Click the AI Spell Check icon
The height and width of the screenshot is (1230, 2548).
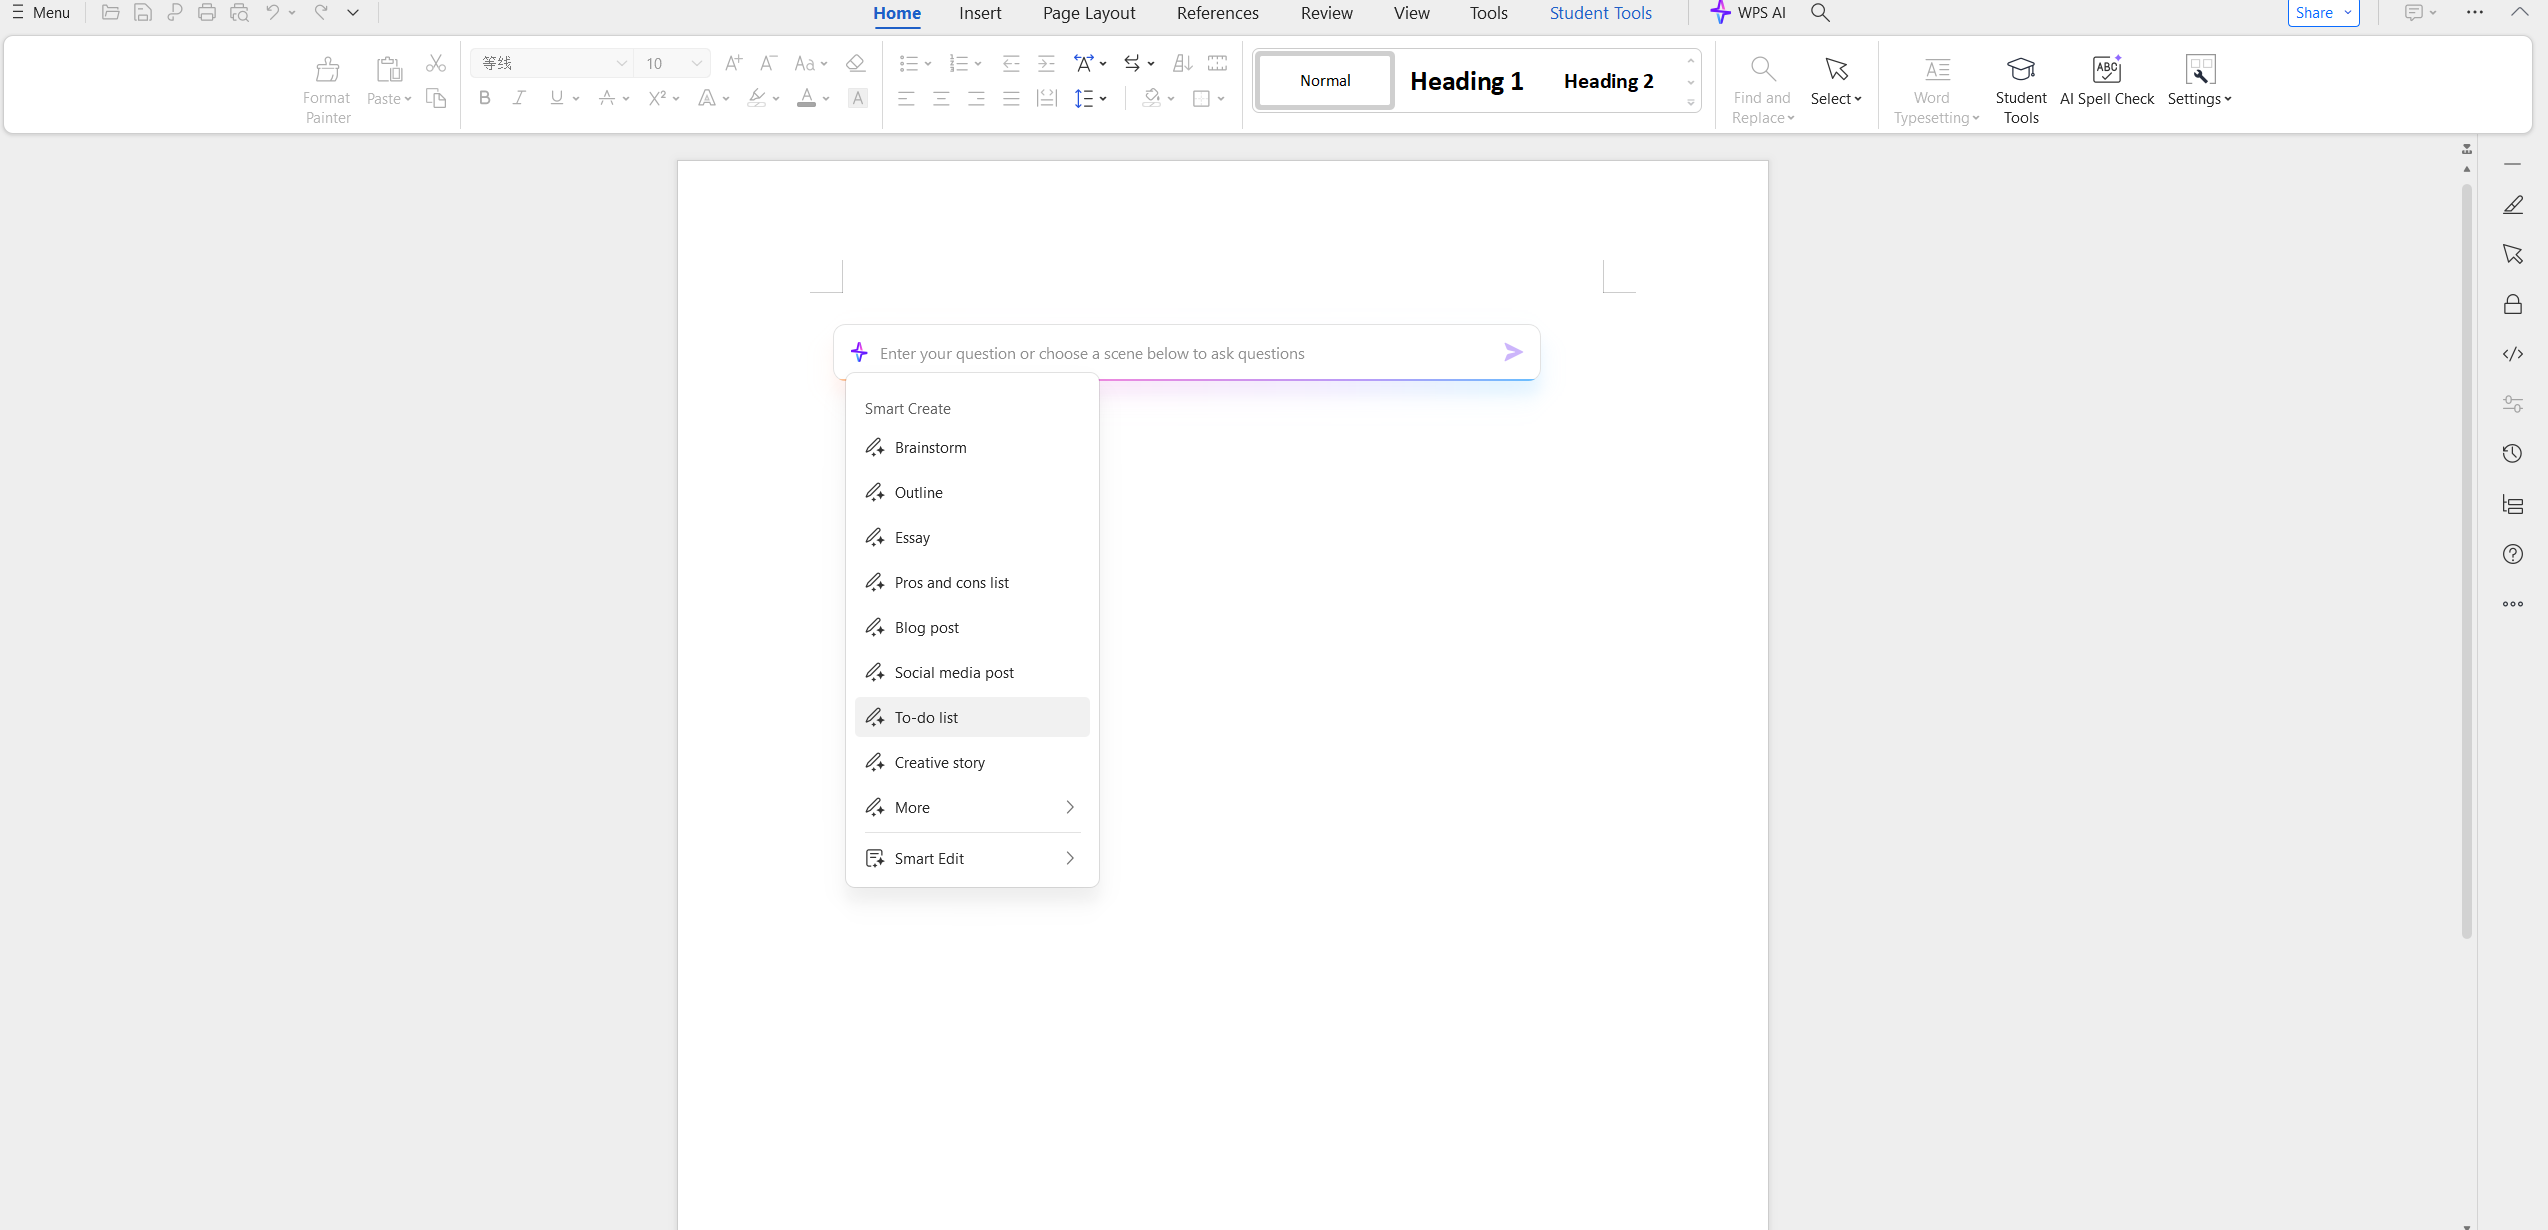click(x=2106, y=70)
